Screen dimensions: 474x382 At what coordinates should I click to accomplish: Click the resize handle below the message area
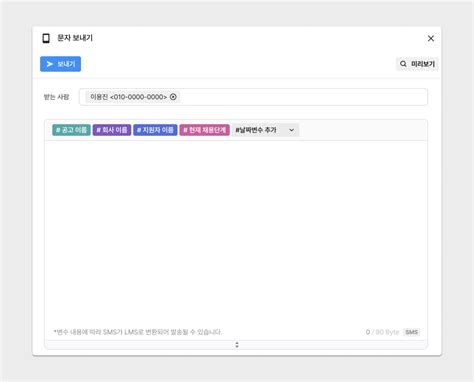pyautogui.click(x=237, y=345)
